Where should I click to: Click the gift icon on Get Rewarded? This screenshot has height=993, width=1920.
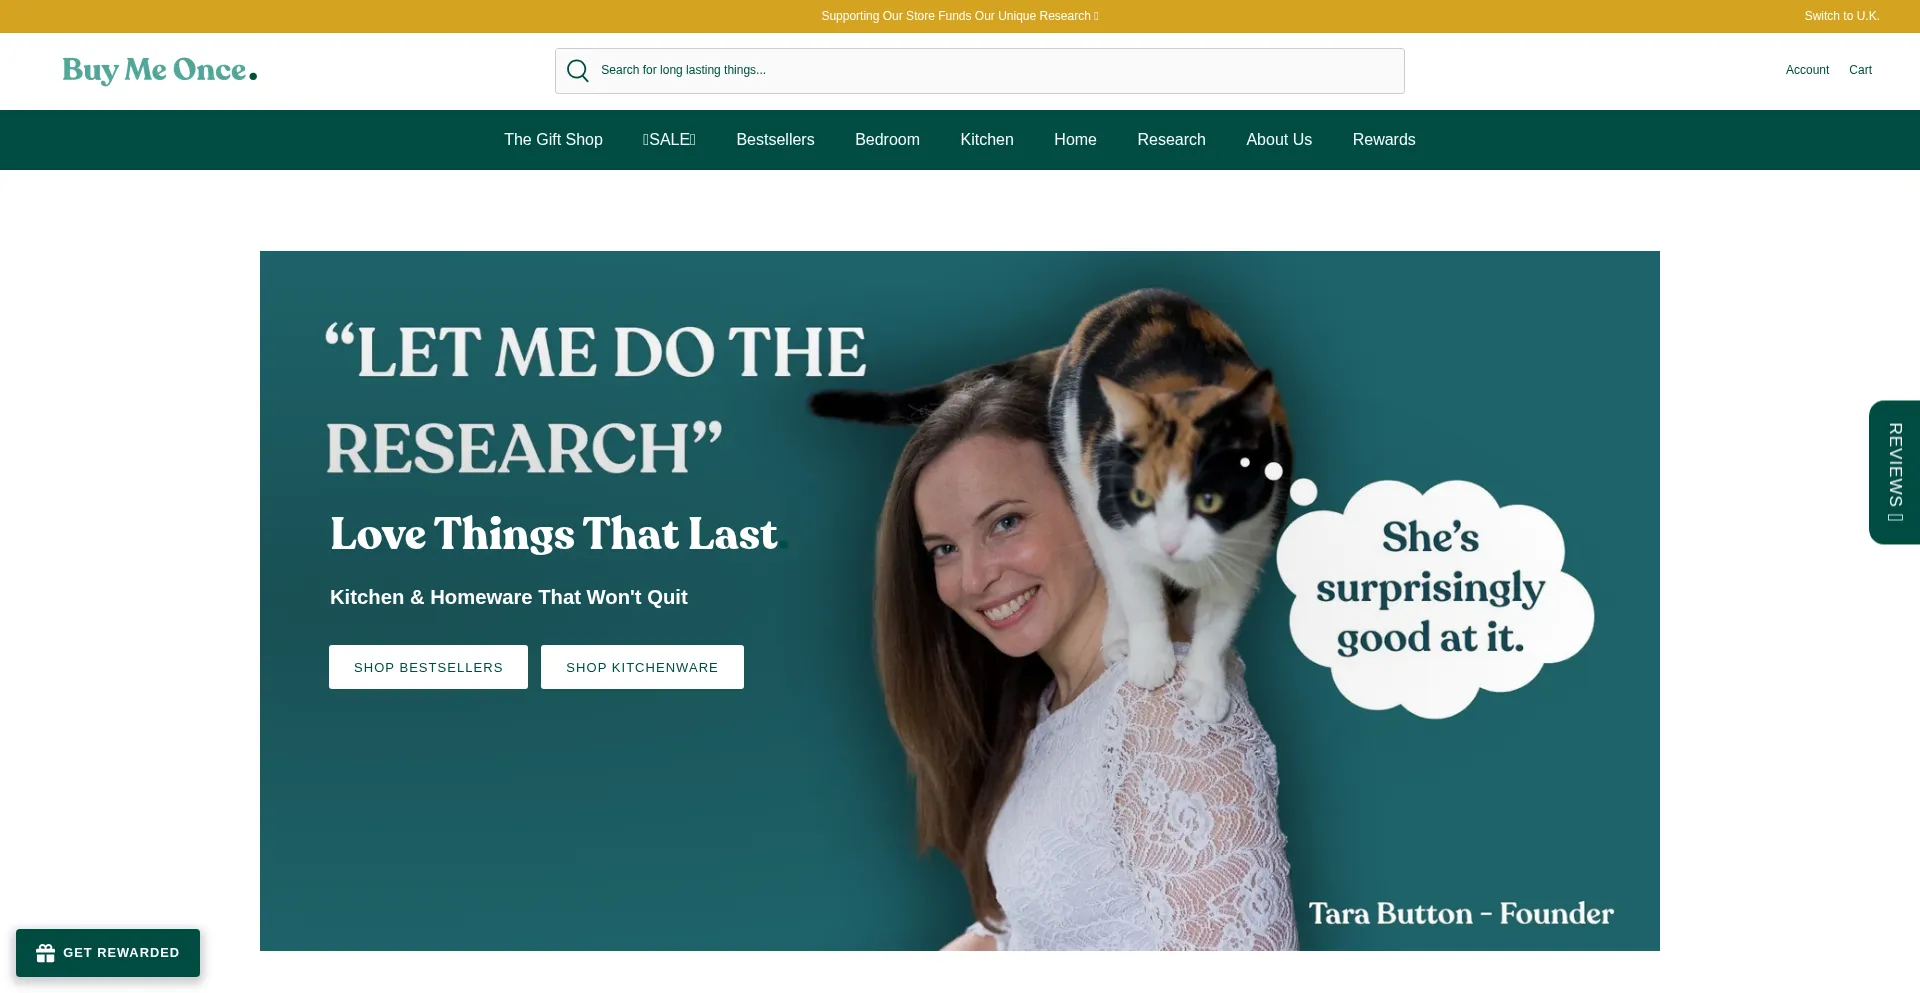[45, 953]
